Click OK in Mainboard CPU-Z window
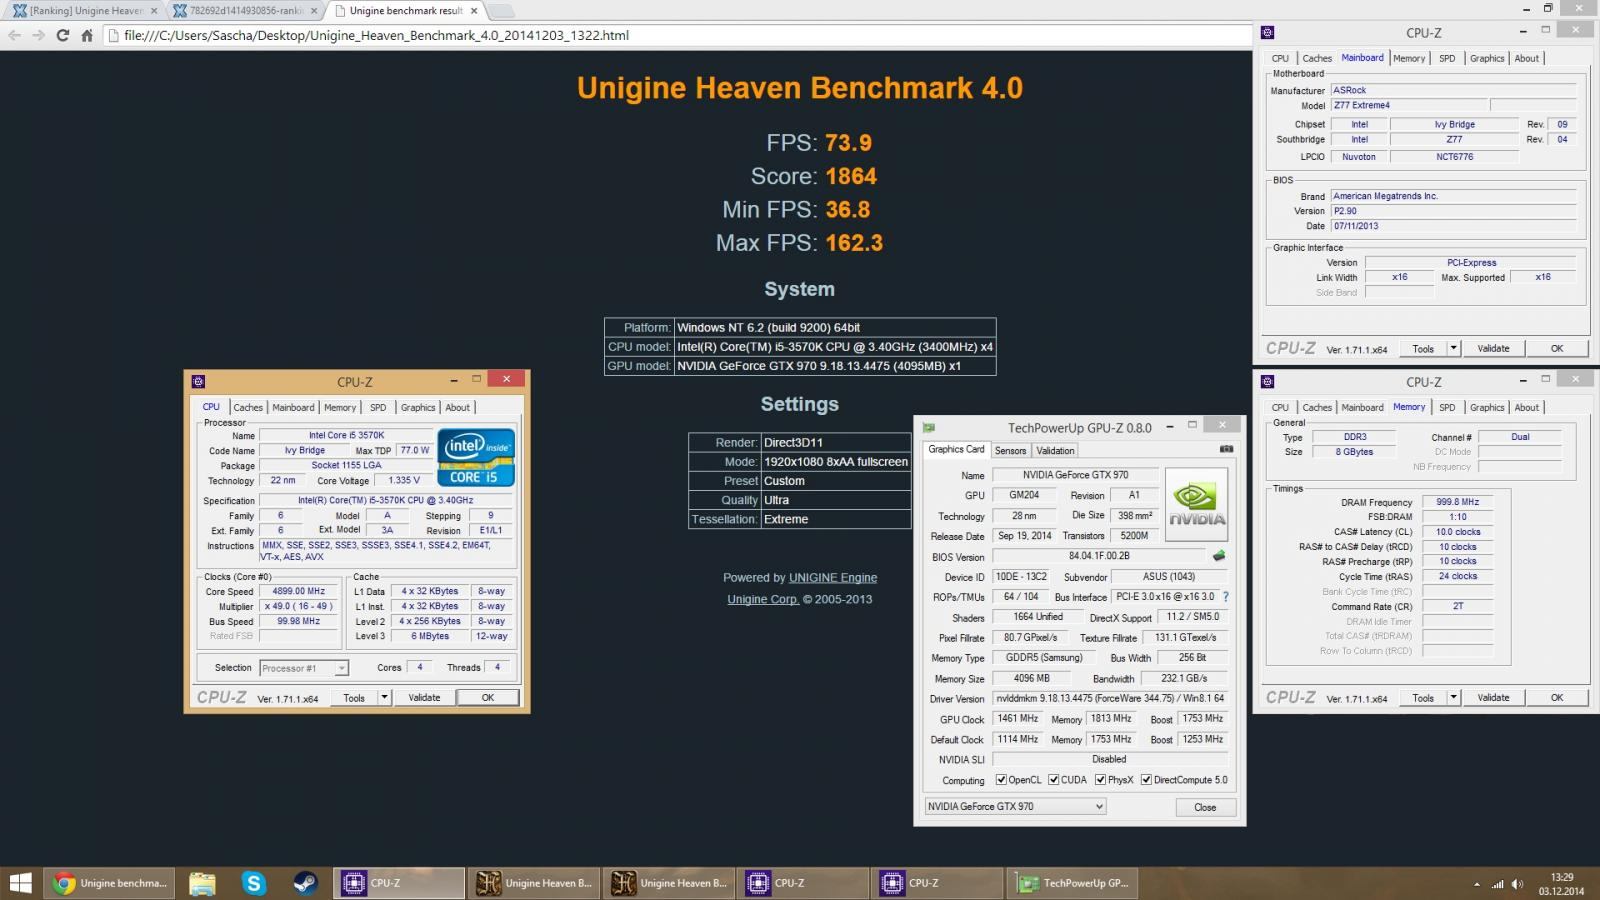 [x=1557, y=349]
